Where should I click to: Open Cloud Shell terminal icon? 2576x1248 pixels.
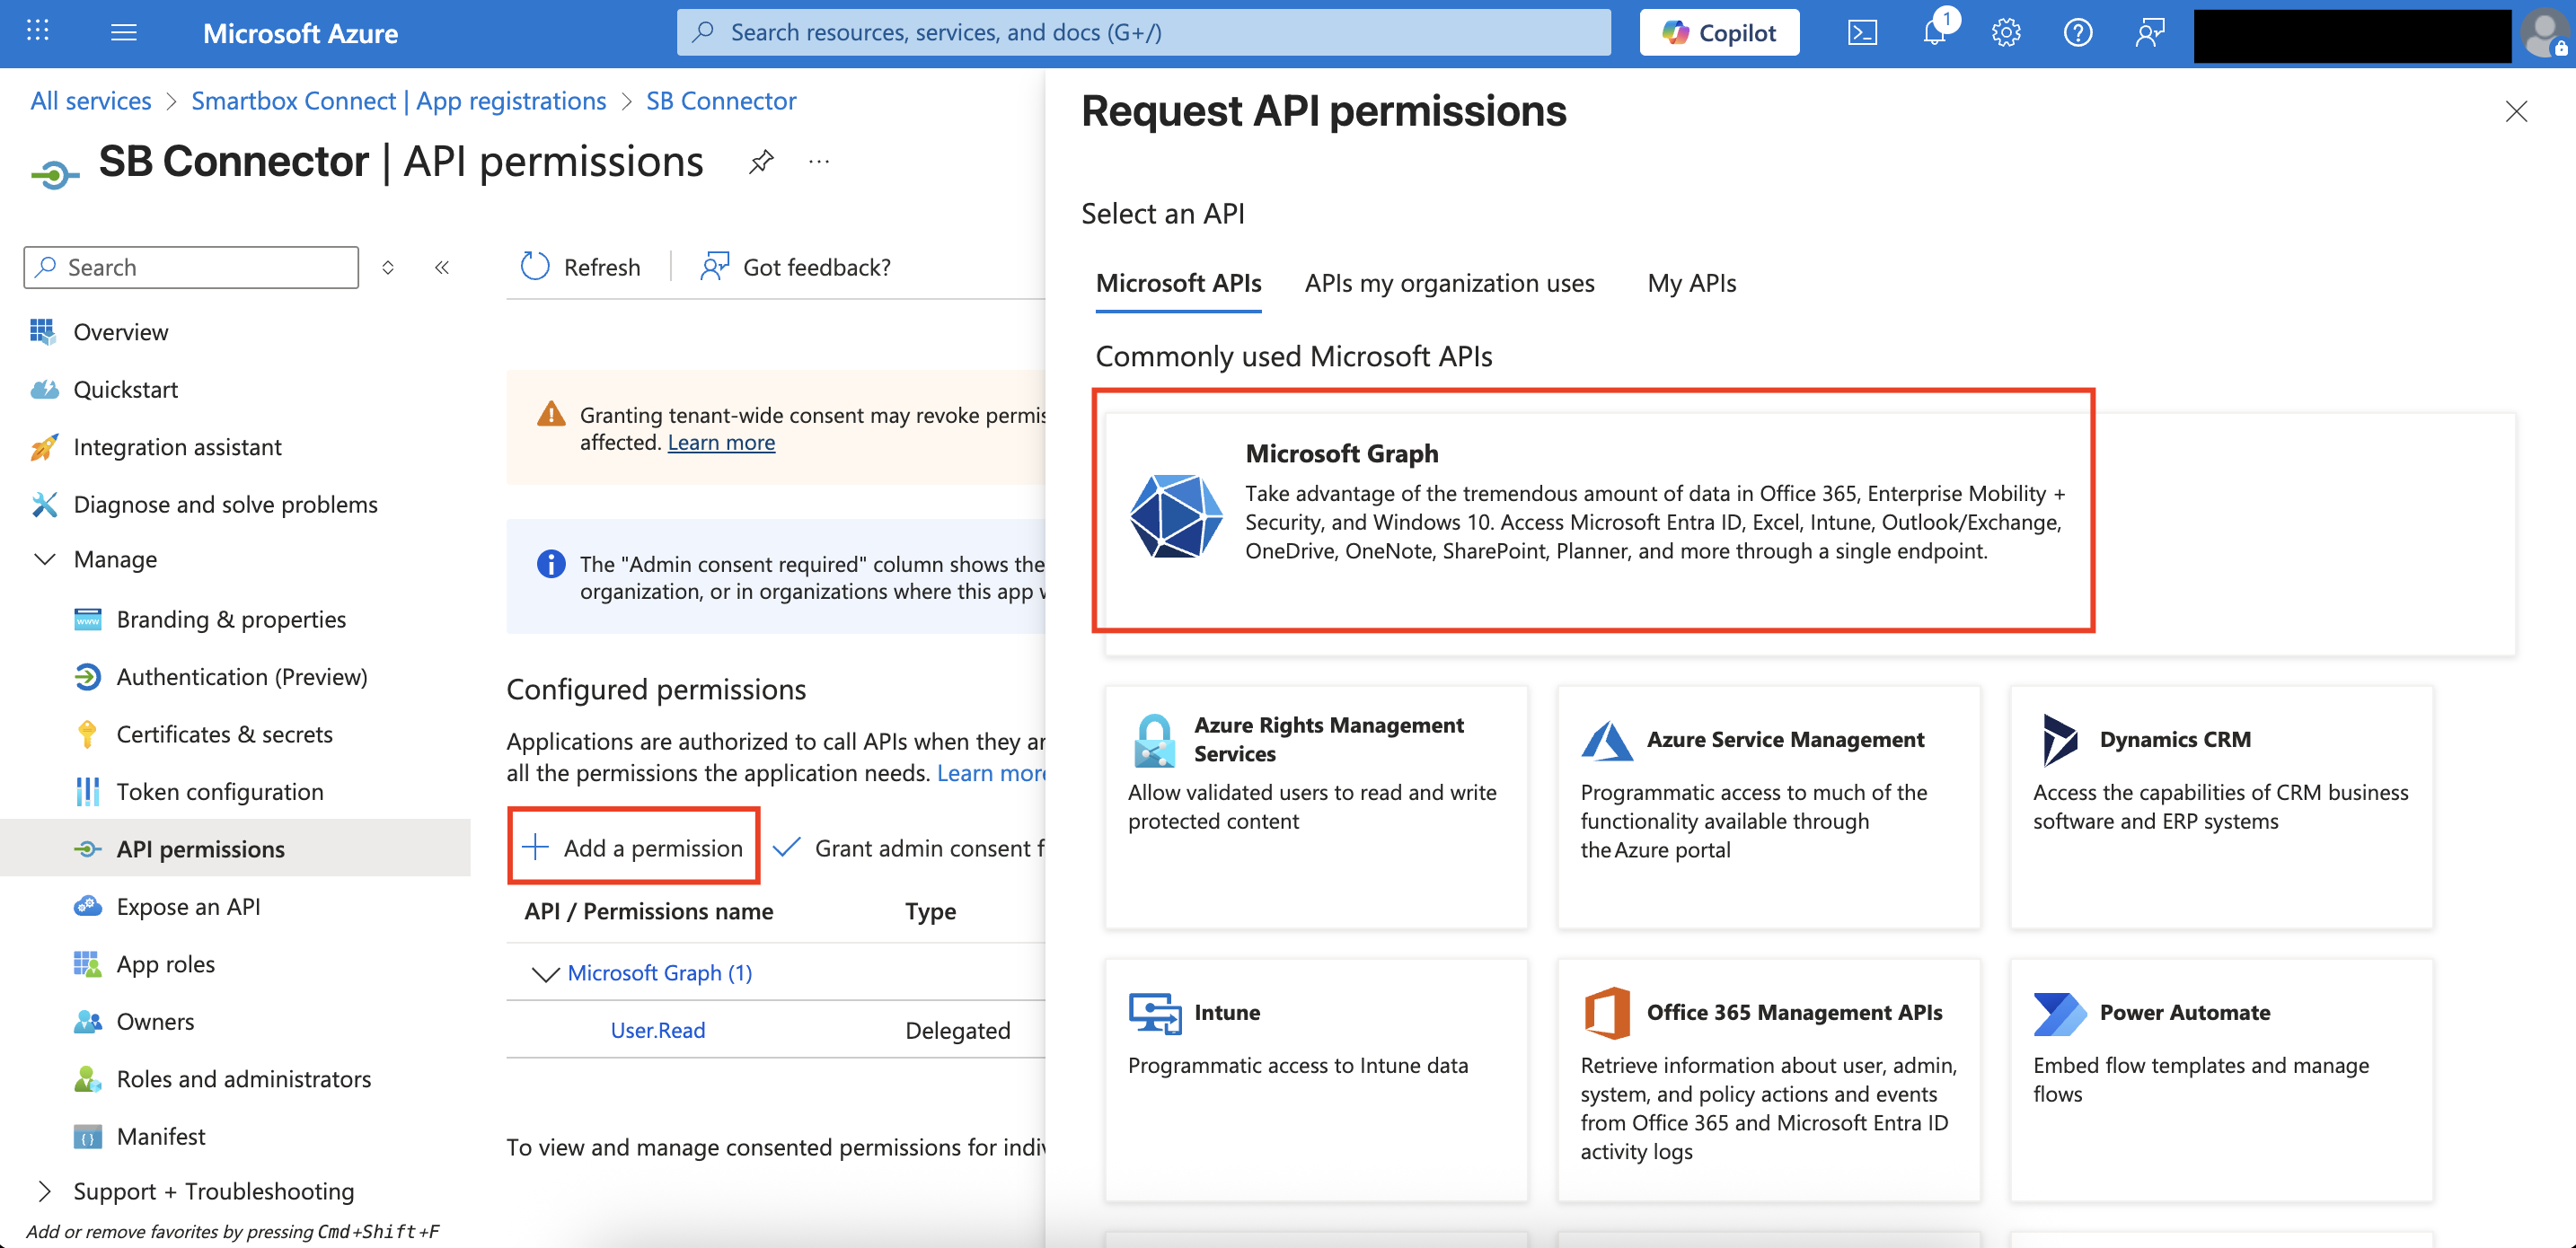point(1862,33)
